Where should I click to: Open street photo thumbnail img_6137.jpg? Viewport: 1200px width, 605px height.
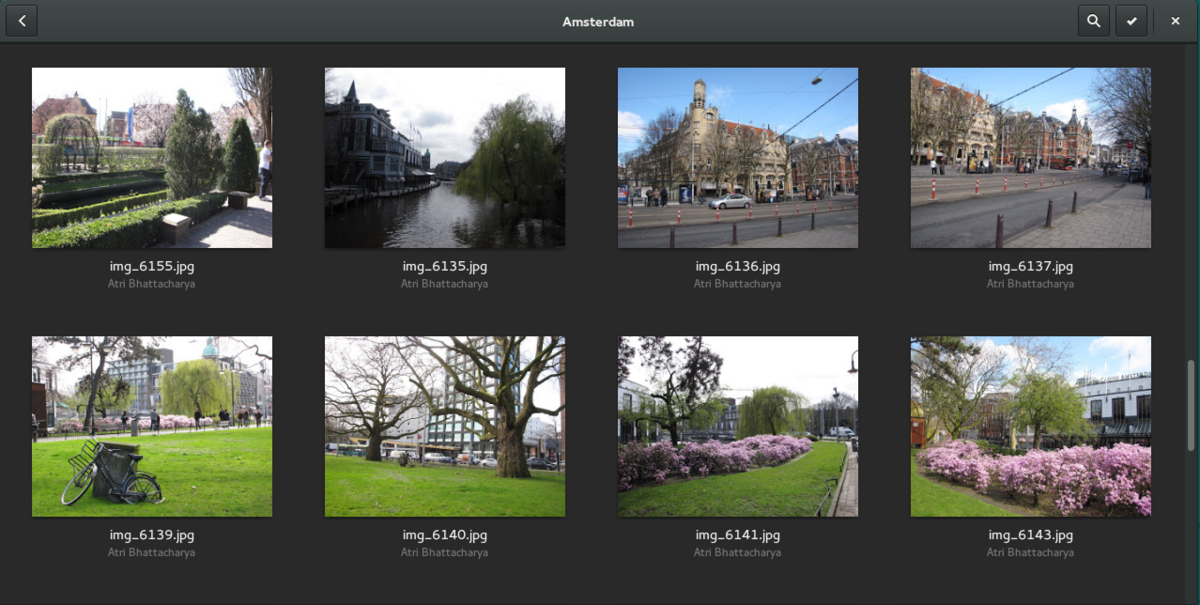pos(1031,158)
